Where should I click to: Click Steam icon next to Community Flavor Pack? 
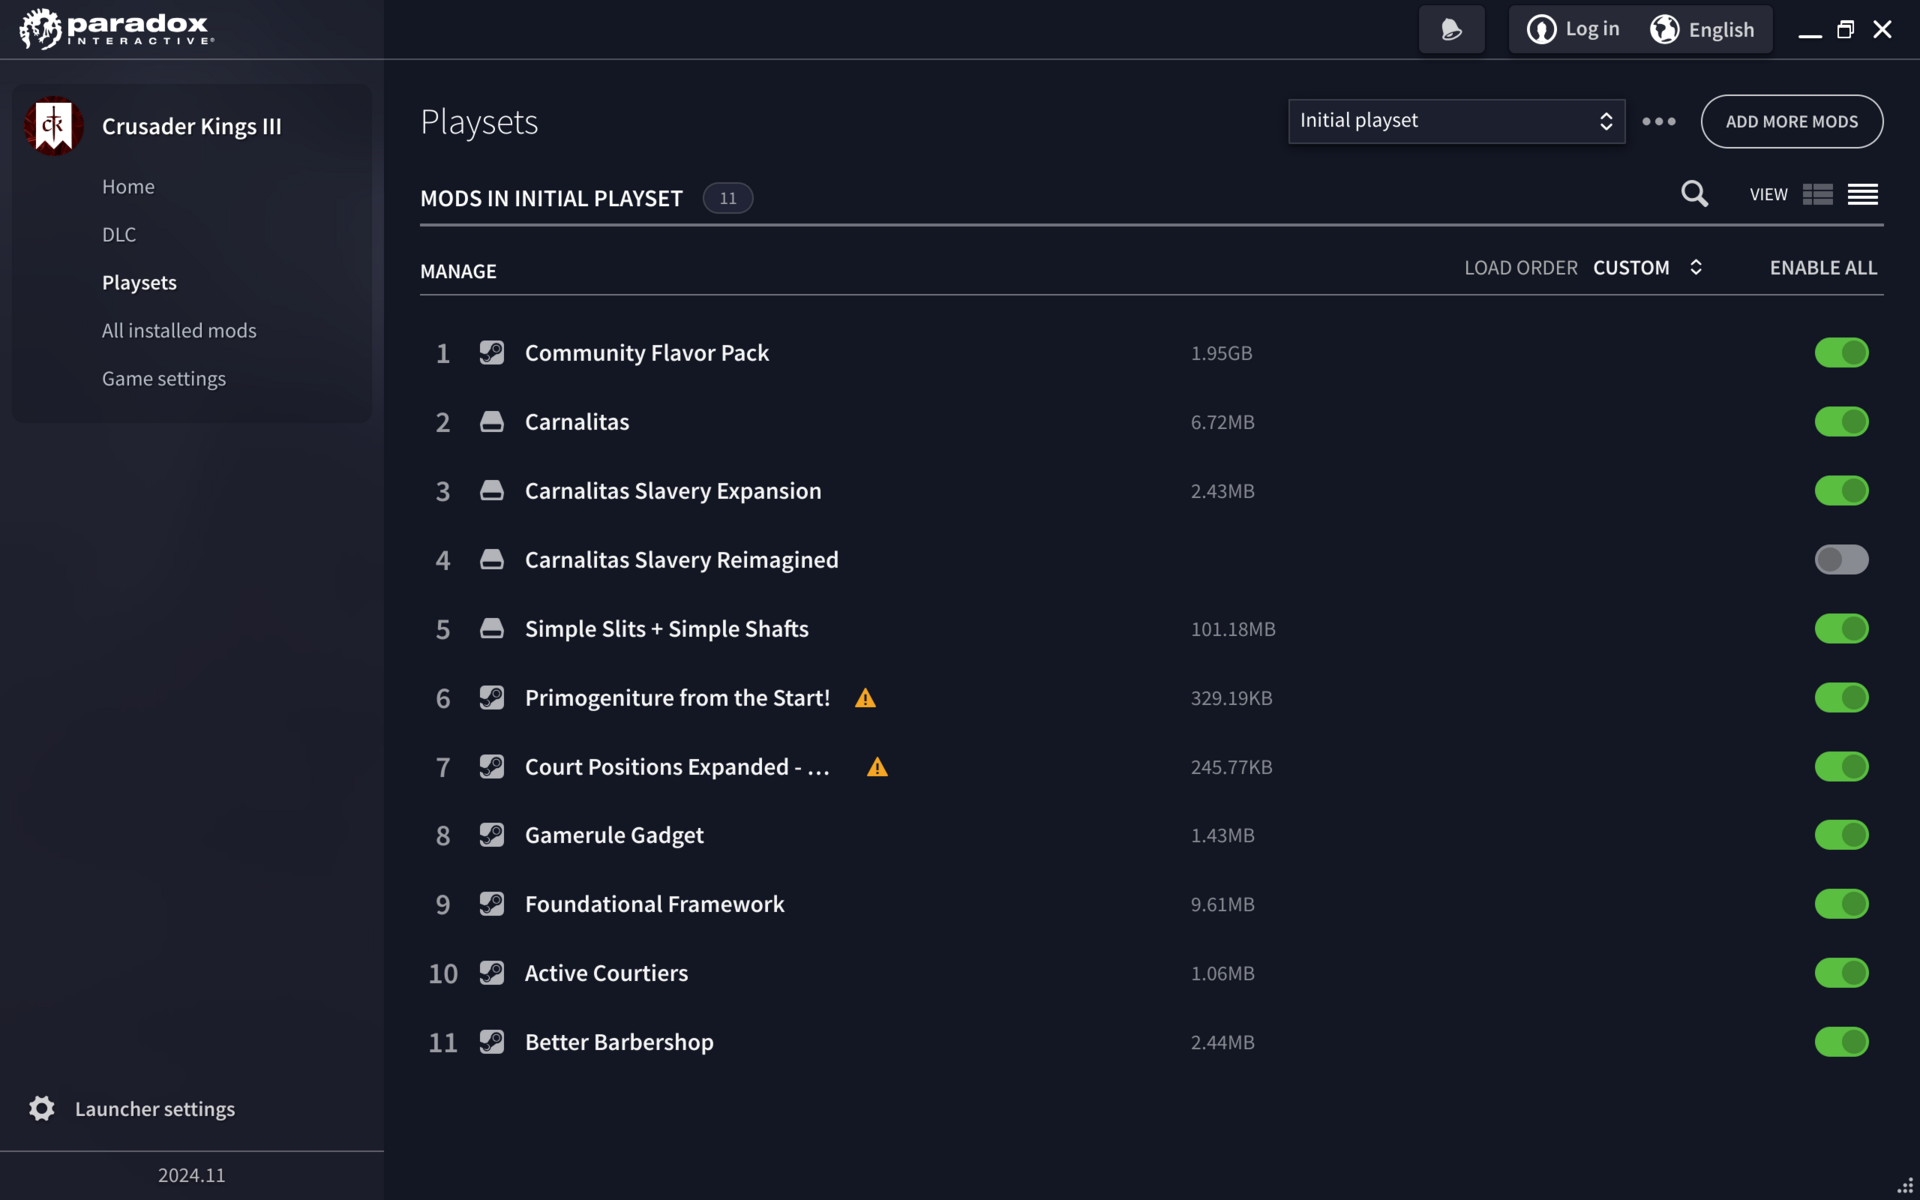[491, 353]
